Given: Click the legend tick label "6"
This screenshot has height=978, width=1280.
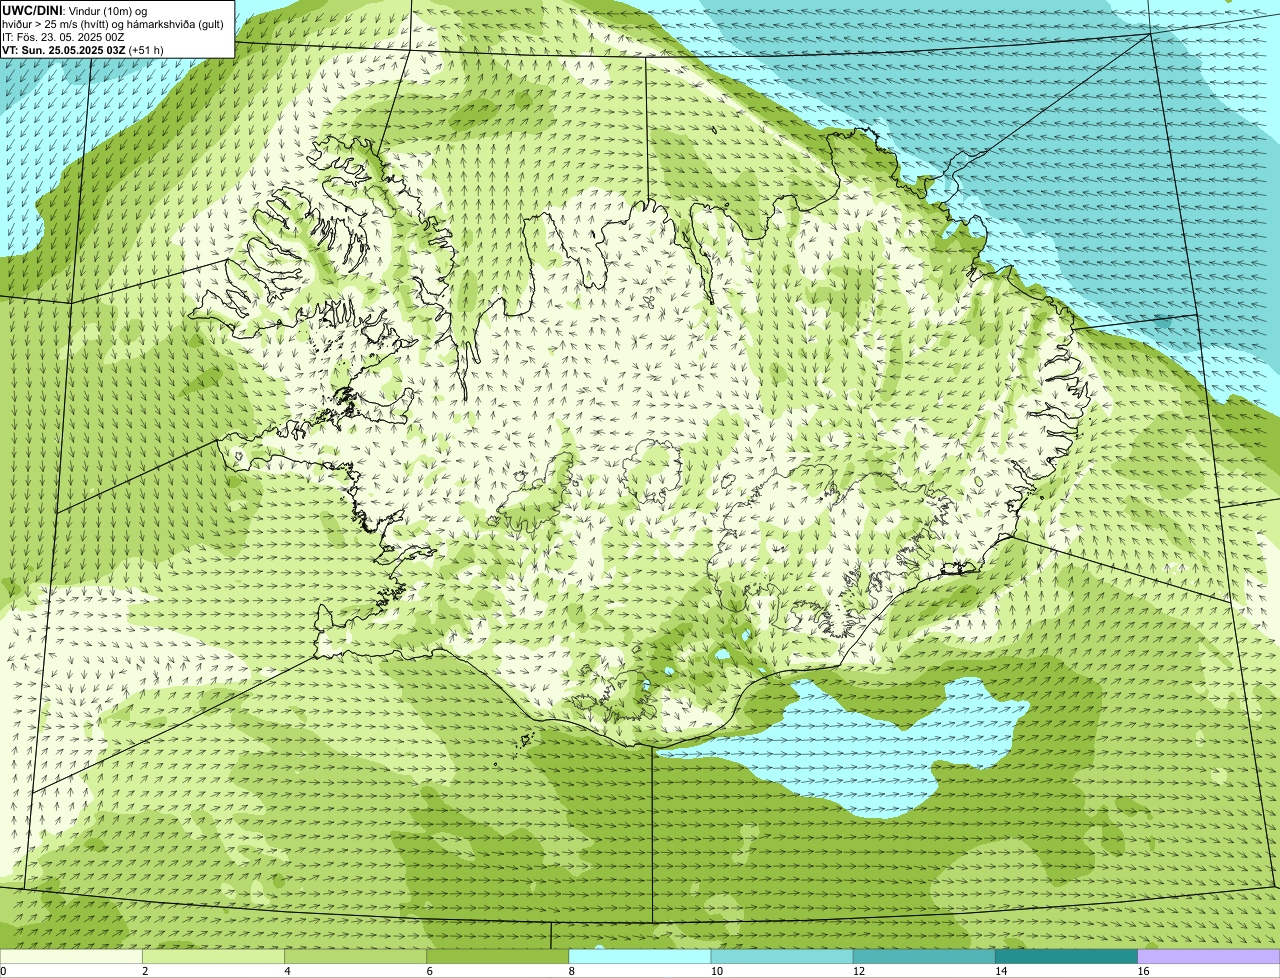Looking at the screenshot, I should click(429, 971).
